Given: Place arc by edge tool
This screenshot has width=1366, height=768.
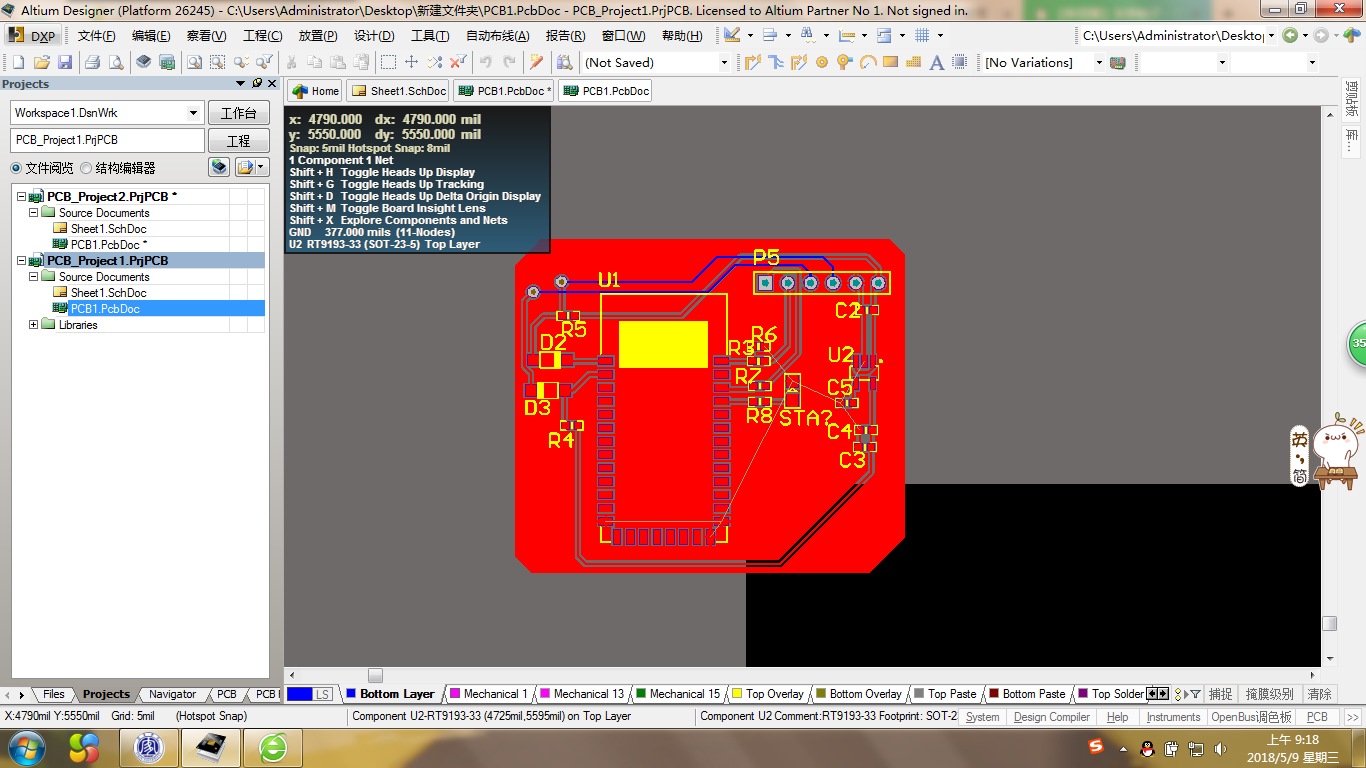Looking at the screenshot, I should pyautogui.click(x=868, y=62).
